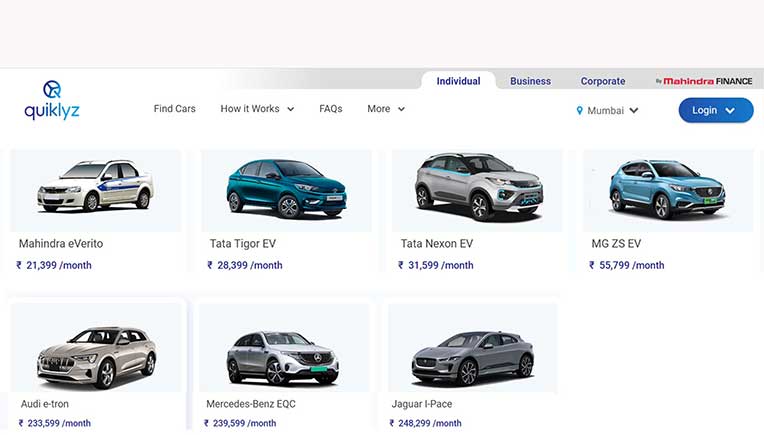The width and height of the screenshot is (764, 435).
Task: Click the Tata Nexon EV title text
Action: [x=437, y=243]
